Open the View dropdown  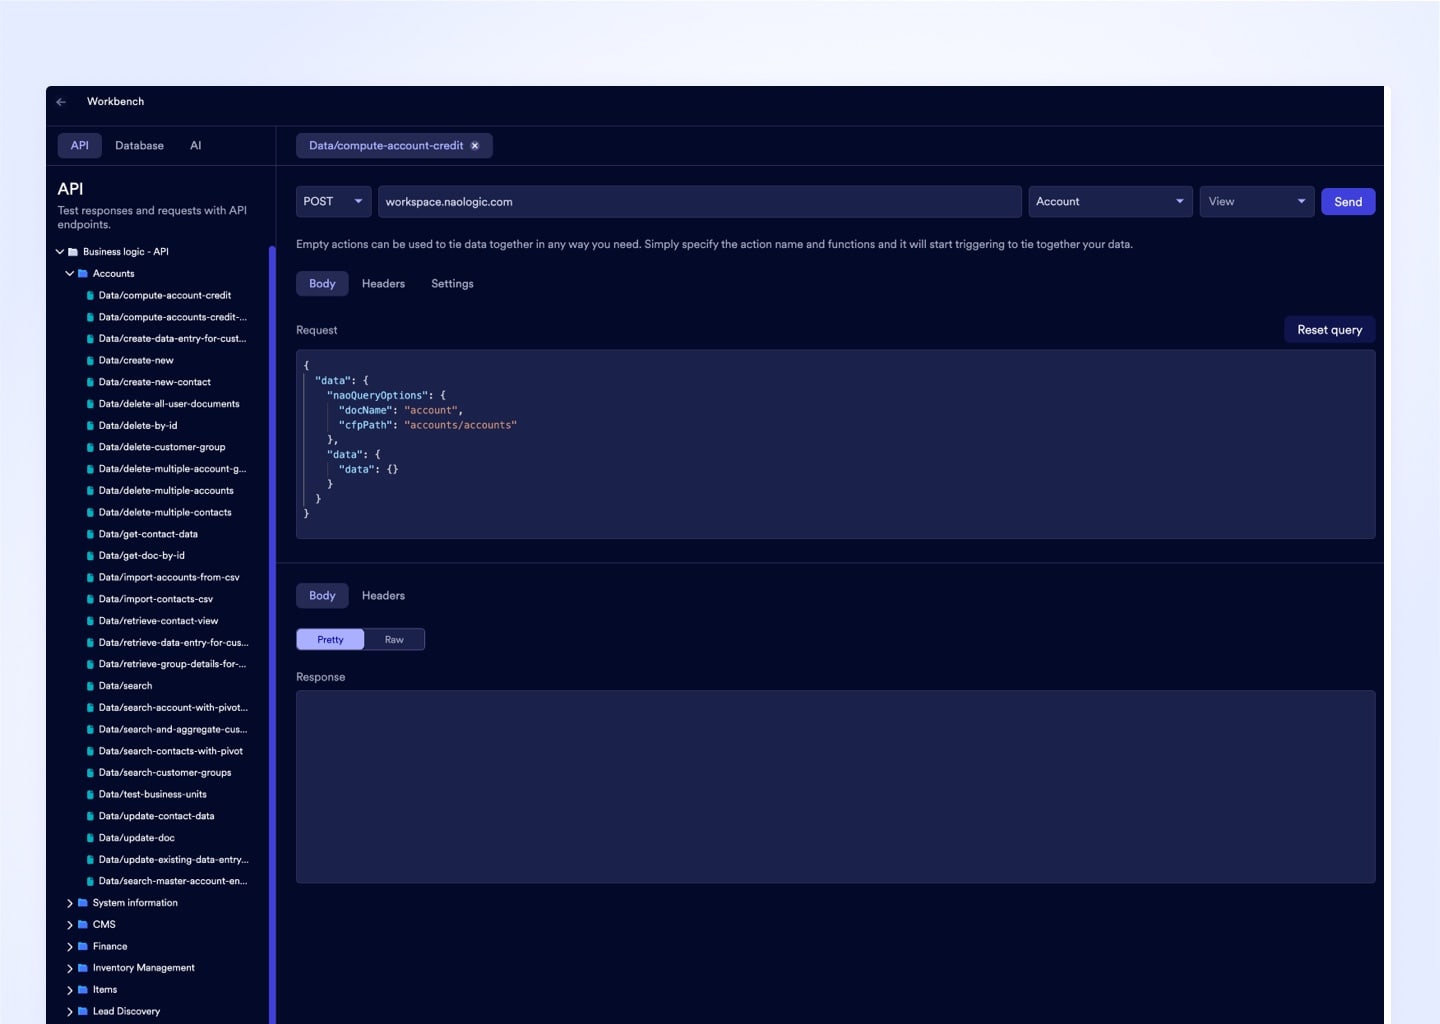point(1257,202)
